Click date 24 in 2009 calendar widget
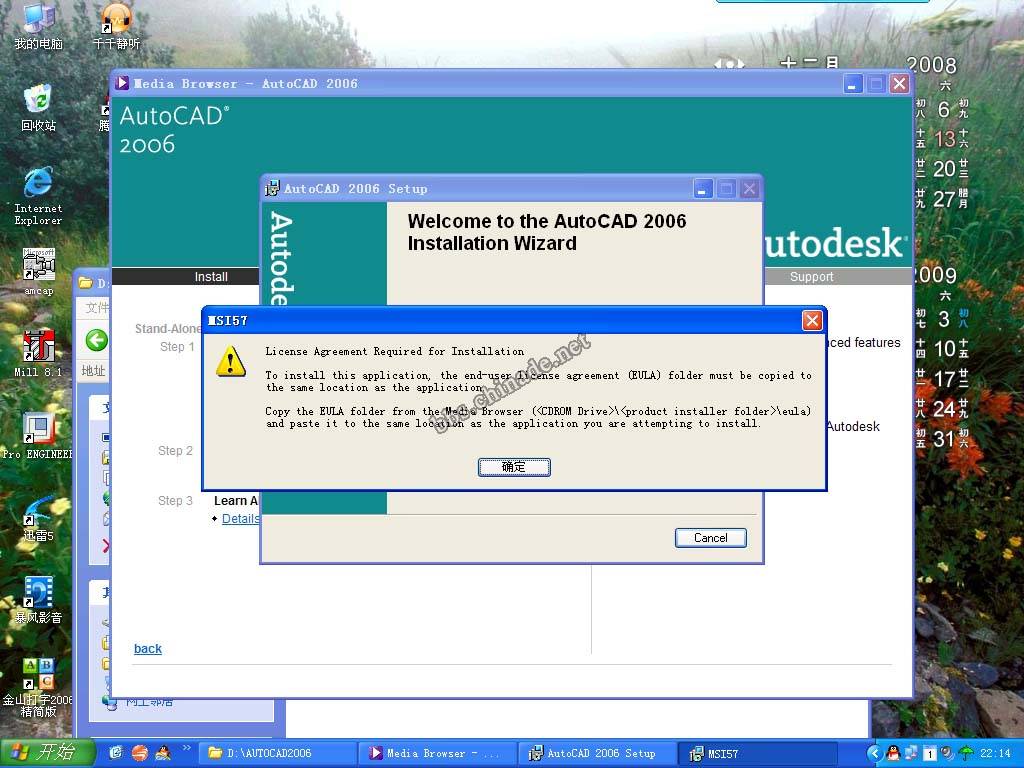 (x=944, y=409)
